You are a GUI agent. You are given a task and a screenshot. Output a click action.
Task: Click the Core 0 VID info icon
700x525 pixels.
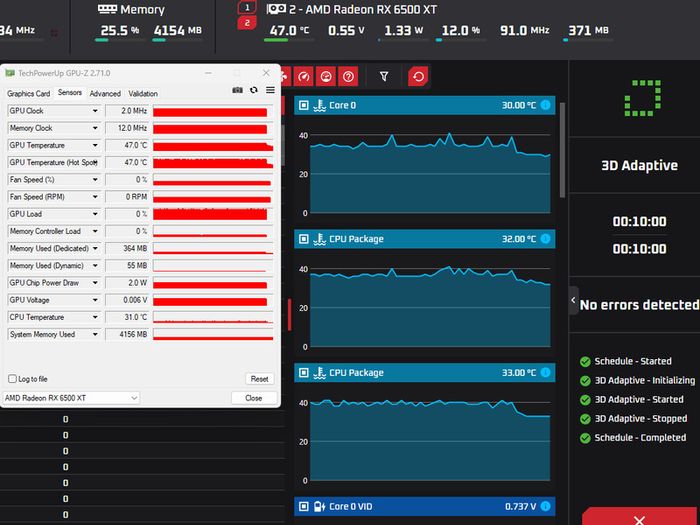[546, 506]
